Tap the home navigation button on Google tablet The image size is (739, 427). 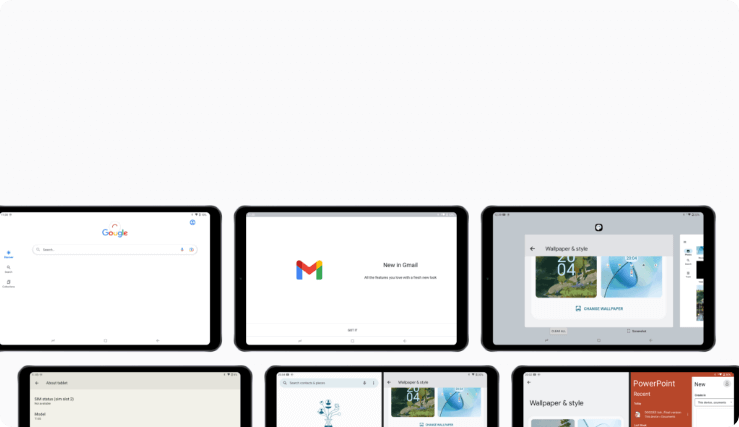(105, 341)
